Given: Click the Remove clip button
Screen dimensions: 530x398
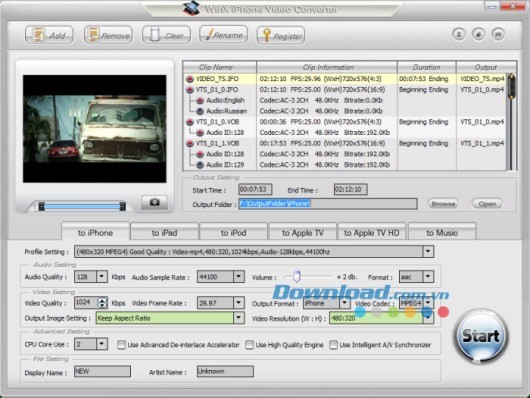Looking at the screenshot, I should (x=108, y=35).
